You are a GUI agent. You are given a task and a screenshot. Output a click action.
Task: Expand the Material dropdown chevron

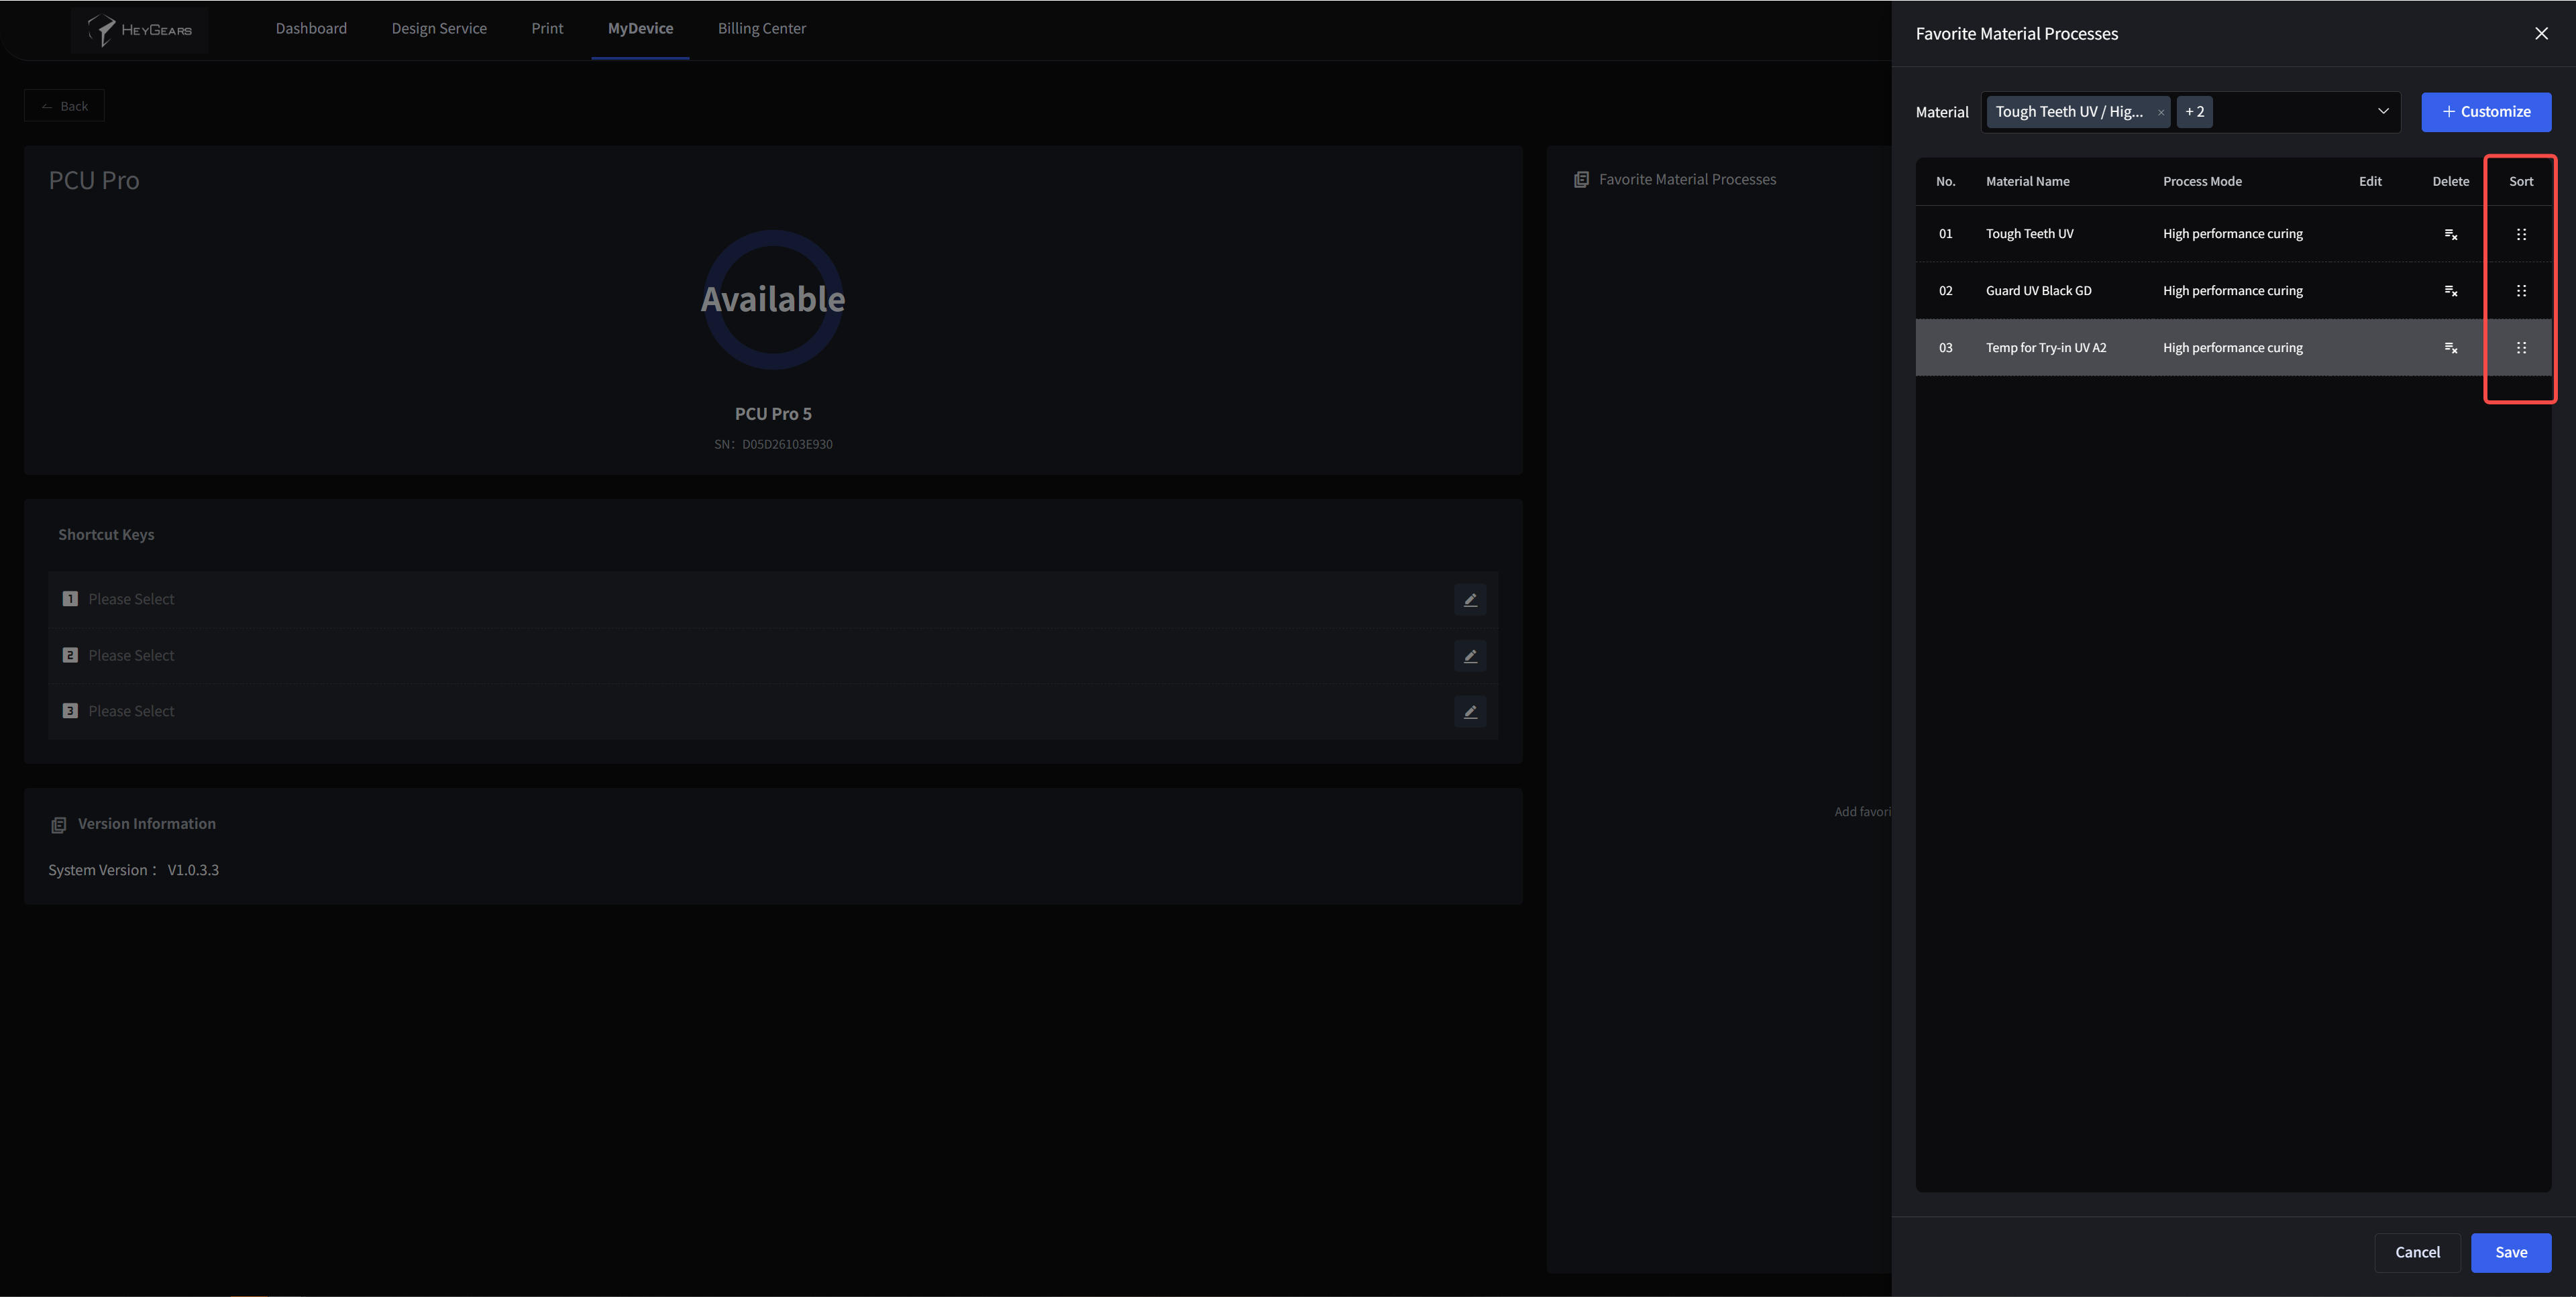pos(2383,111)
